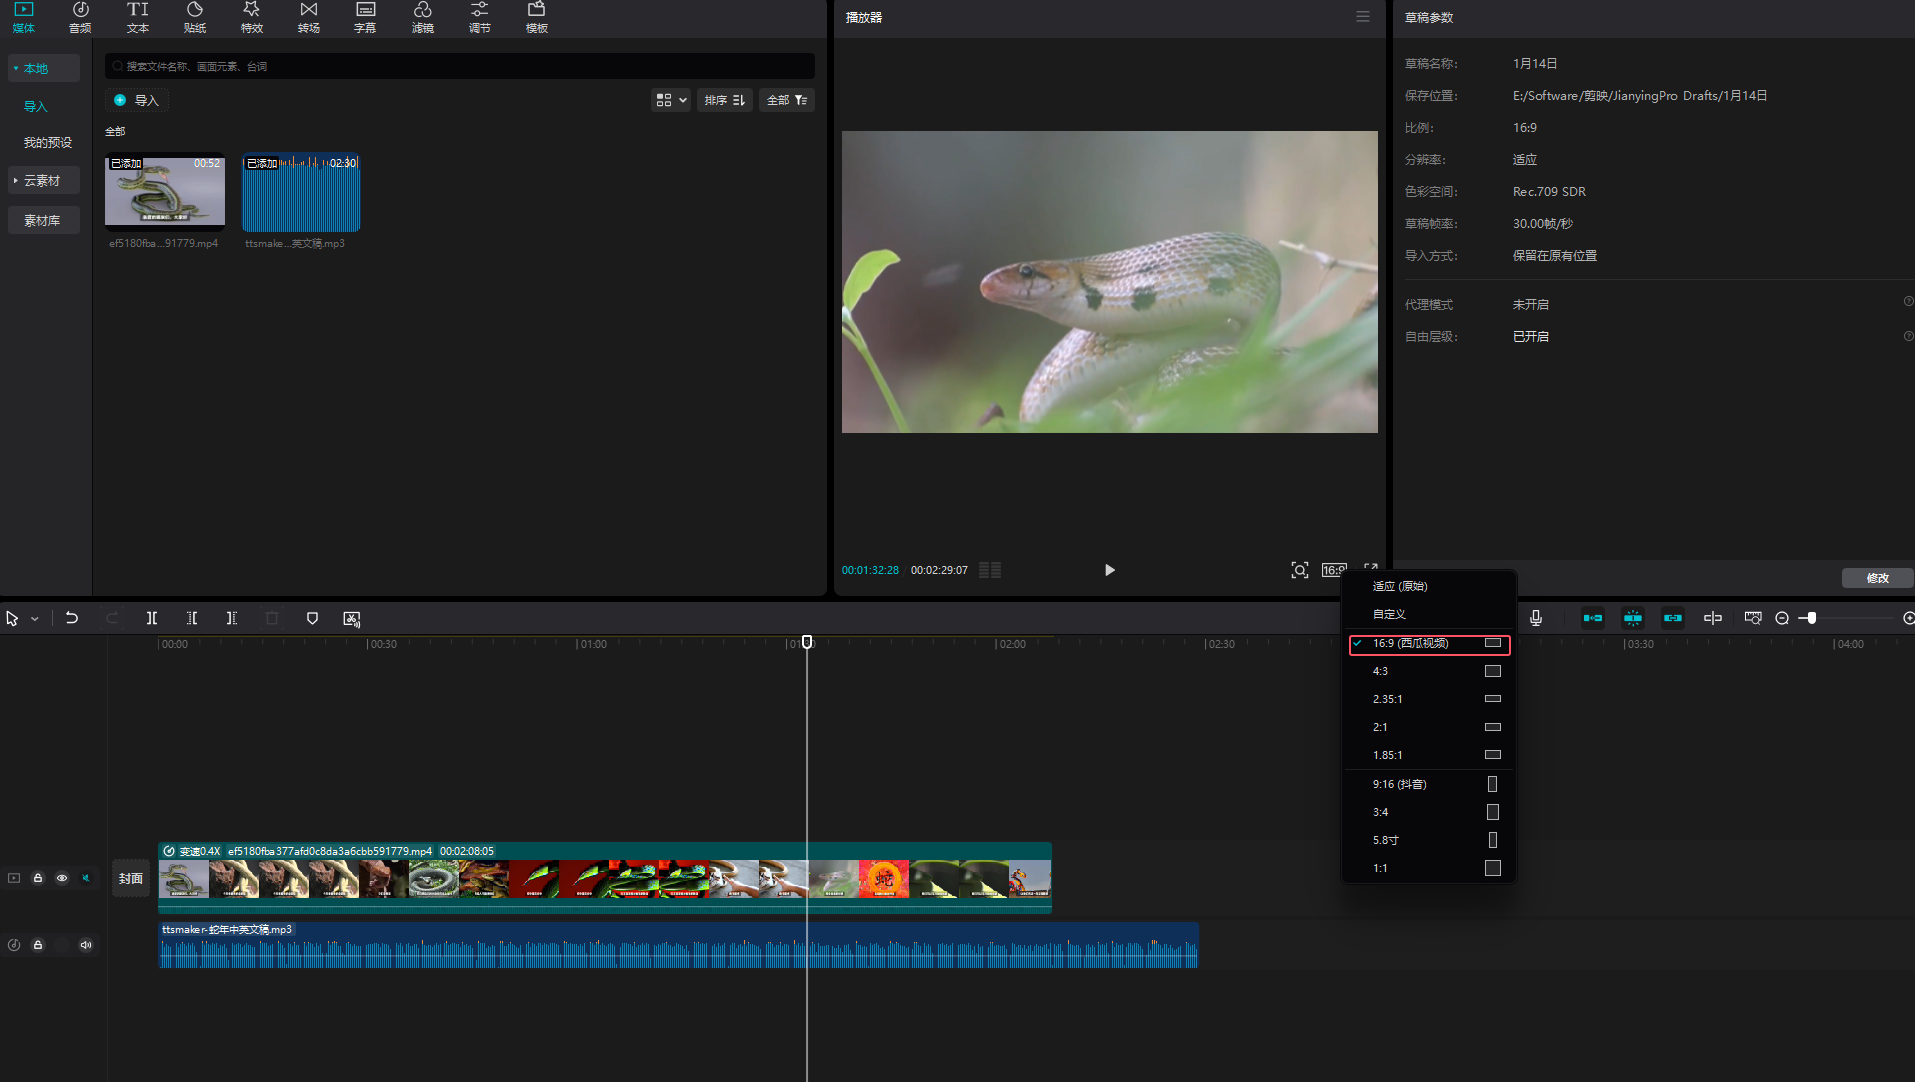This screenshot has width=1915, height=1082.
Task: Toggle audio track speaker mute
Action: tap(86, 944)
